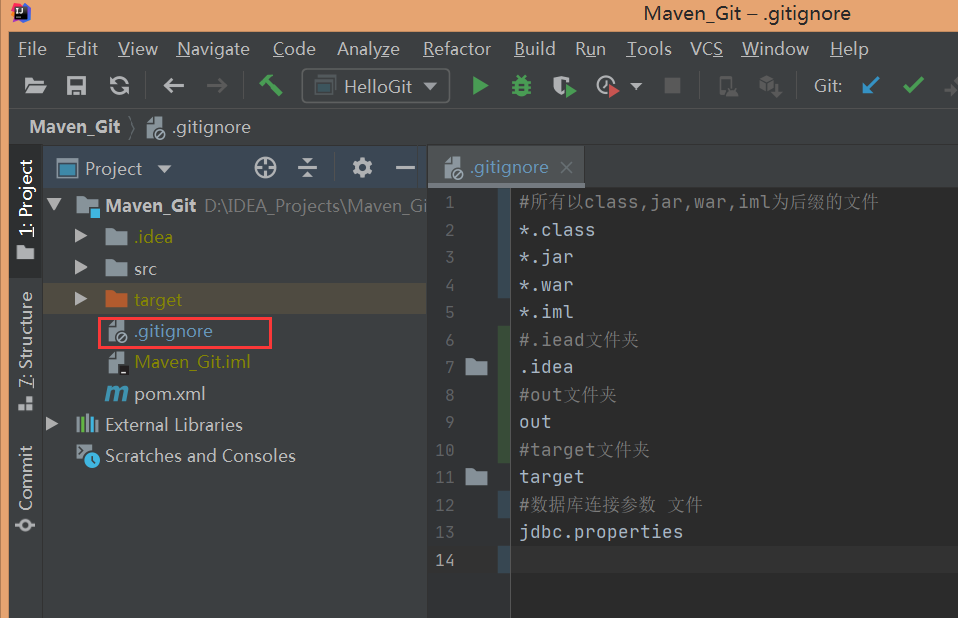
Task: Click .gitignore in the breadcrumb bar
Action: [199, 127]
